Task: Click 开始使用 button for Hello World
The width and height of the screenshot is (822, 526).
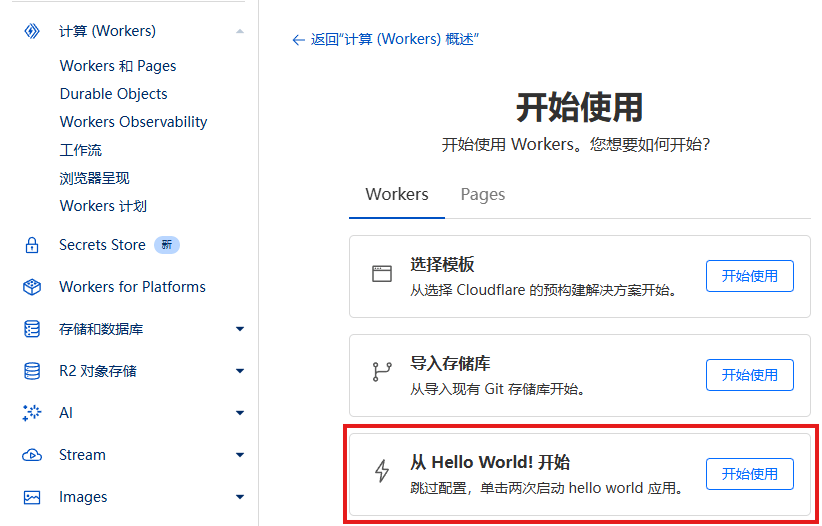Action: 750,474
